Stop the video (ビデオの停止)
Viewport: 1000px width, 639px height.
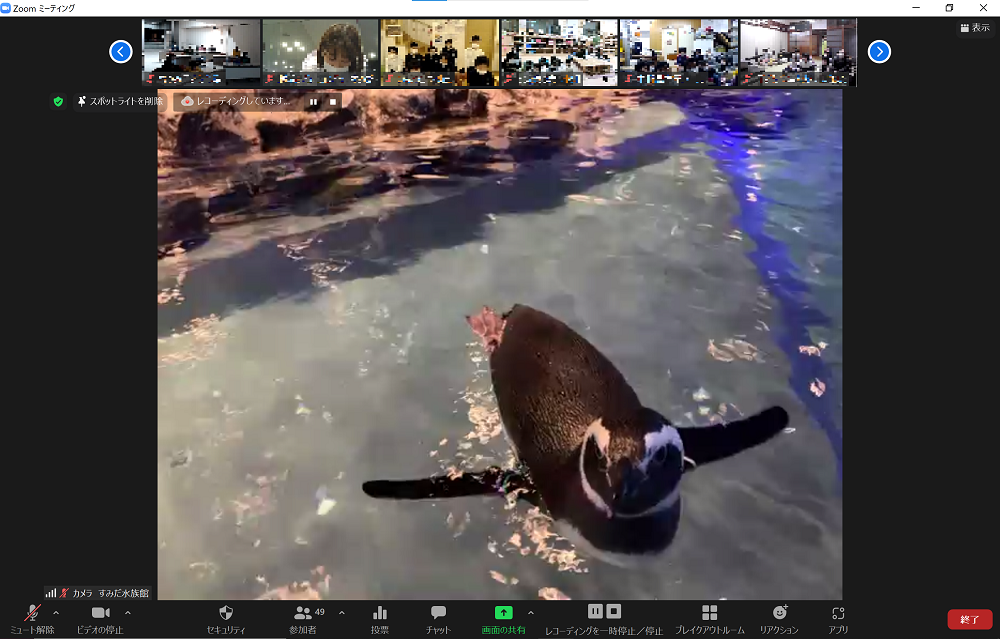pyautogui.click(x=100, y=613)
